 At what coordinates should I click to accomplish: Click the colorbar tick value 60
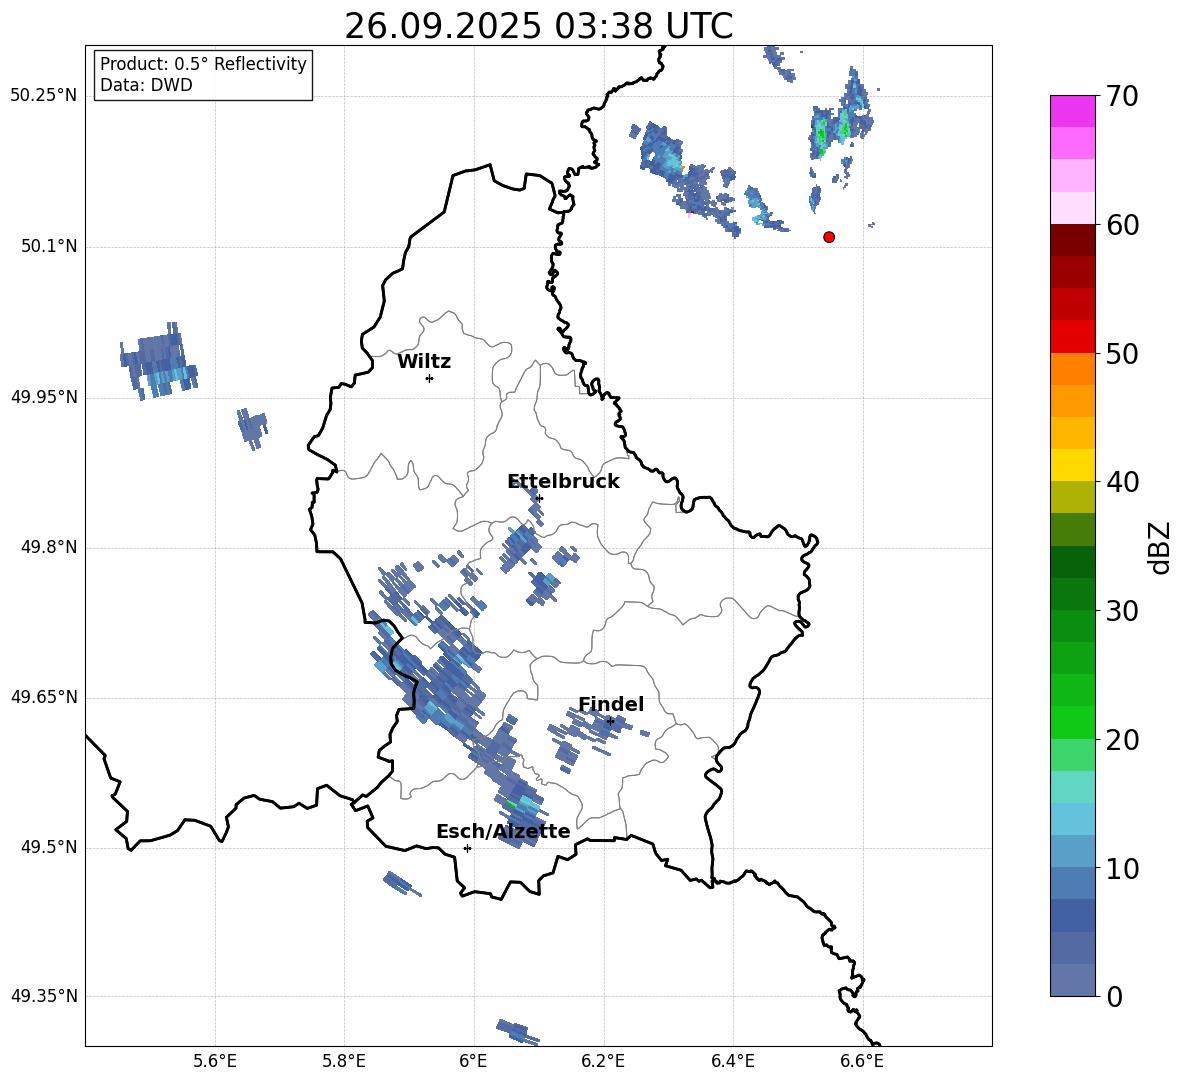pyautogui.click(x=1122, y=225)
